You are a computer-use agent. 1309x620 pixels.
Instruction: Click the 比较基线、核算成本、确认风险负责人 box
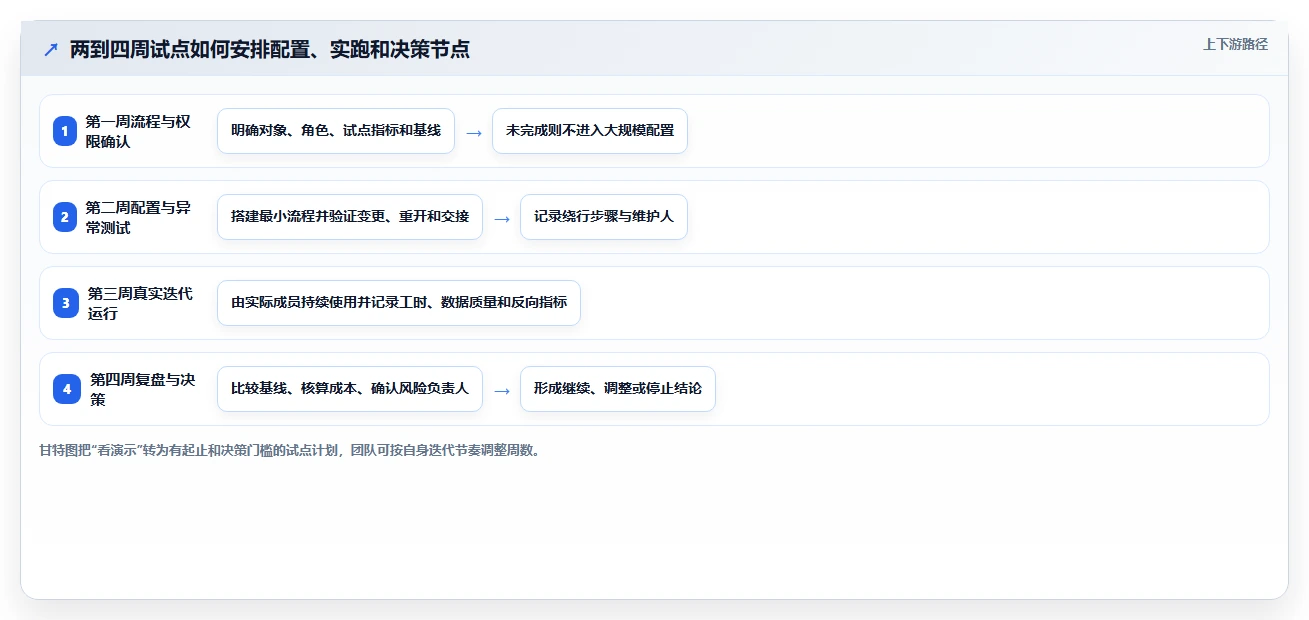[x=350, y=389]
